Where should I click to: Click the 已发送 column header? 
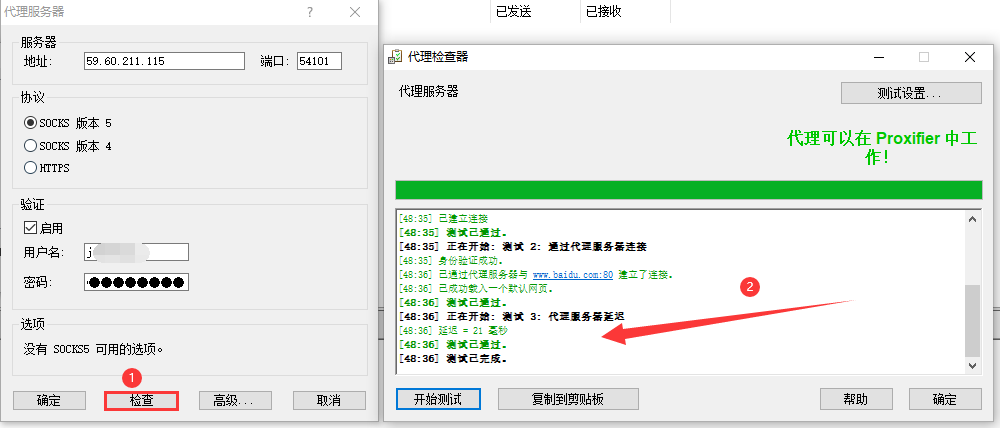pyautogui.click(x=513, y=11)
